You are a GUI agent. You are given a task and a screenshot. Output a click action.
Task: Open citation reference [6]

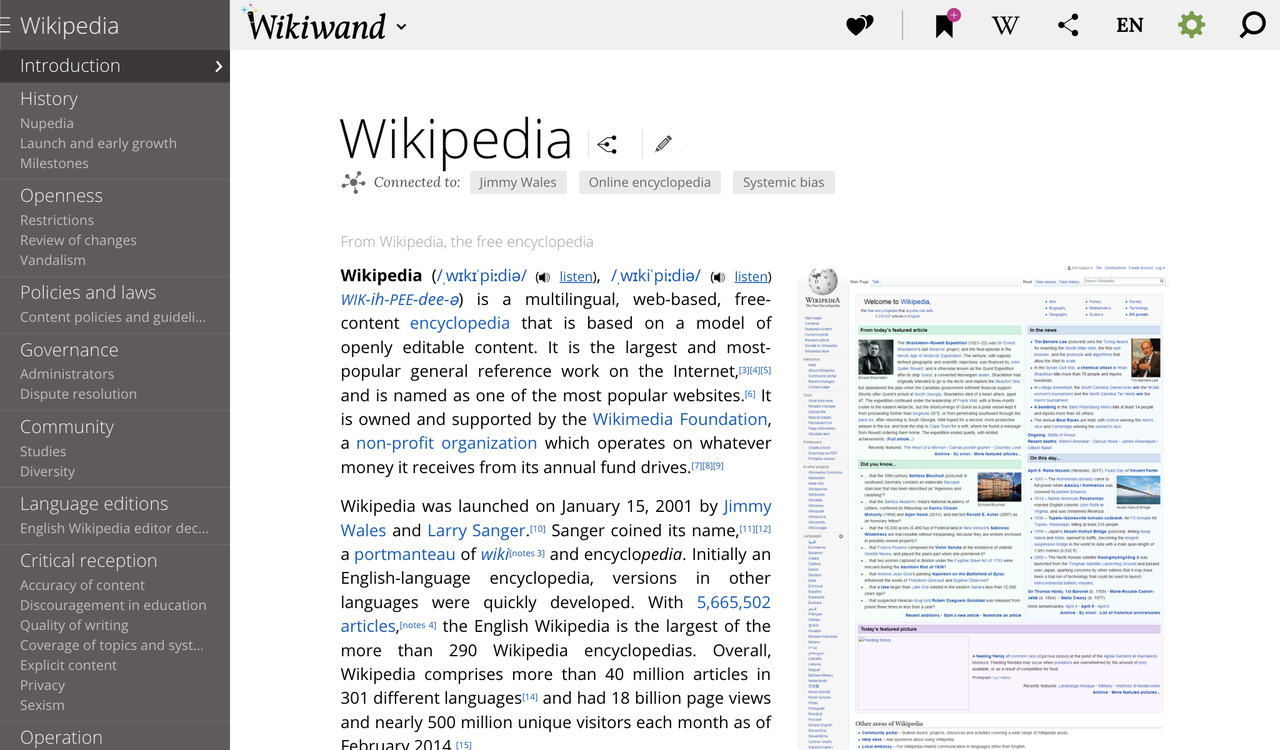coord(750,393)
